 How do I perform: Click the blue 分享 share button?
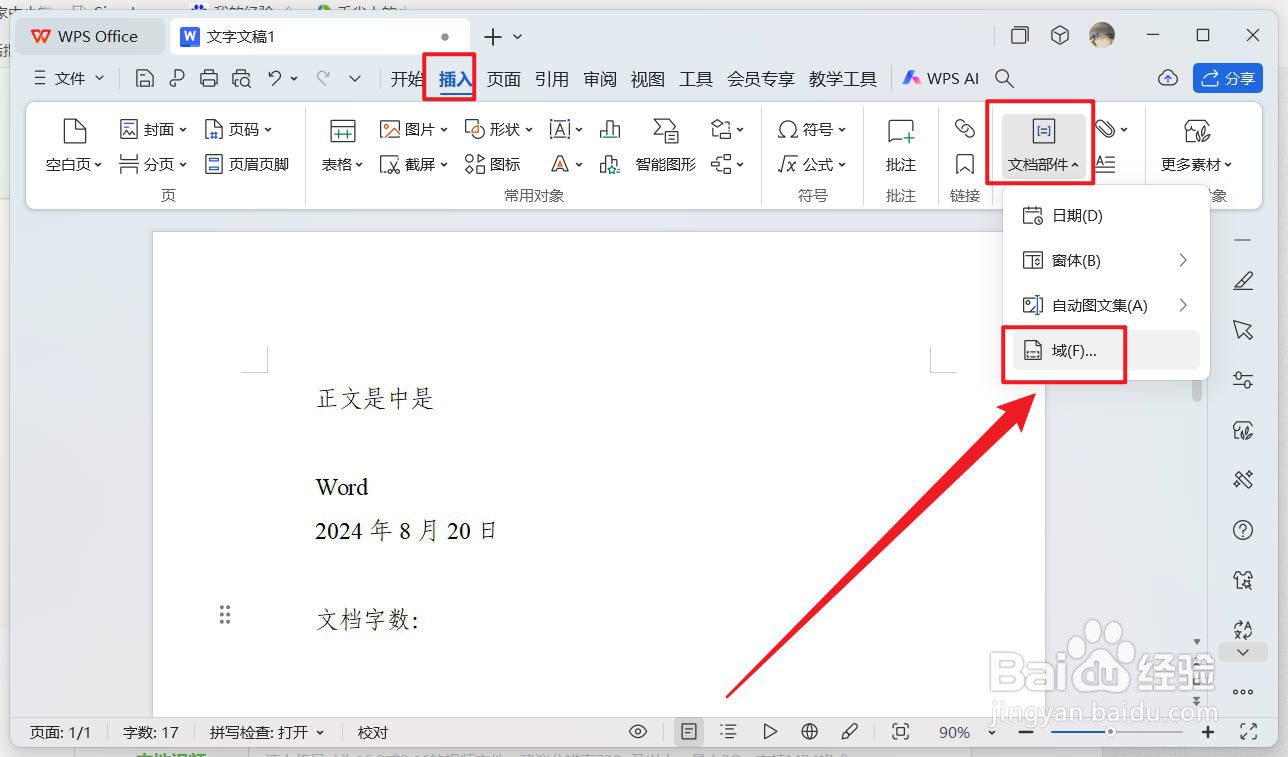click(x=1228, y=78)
